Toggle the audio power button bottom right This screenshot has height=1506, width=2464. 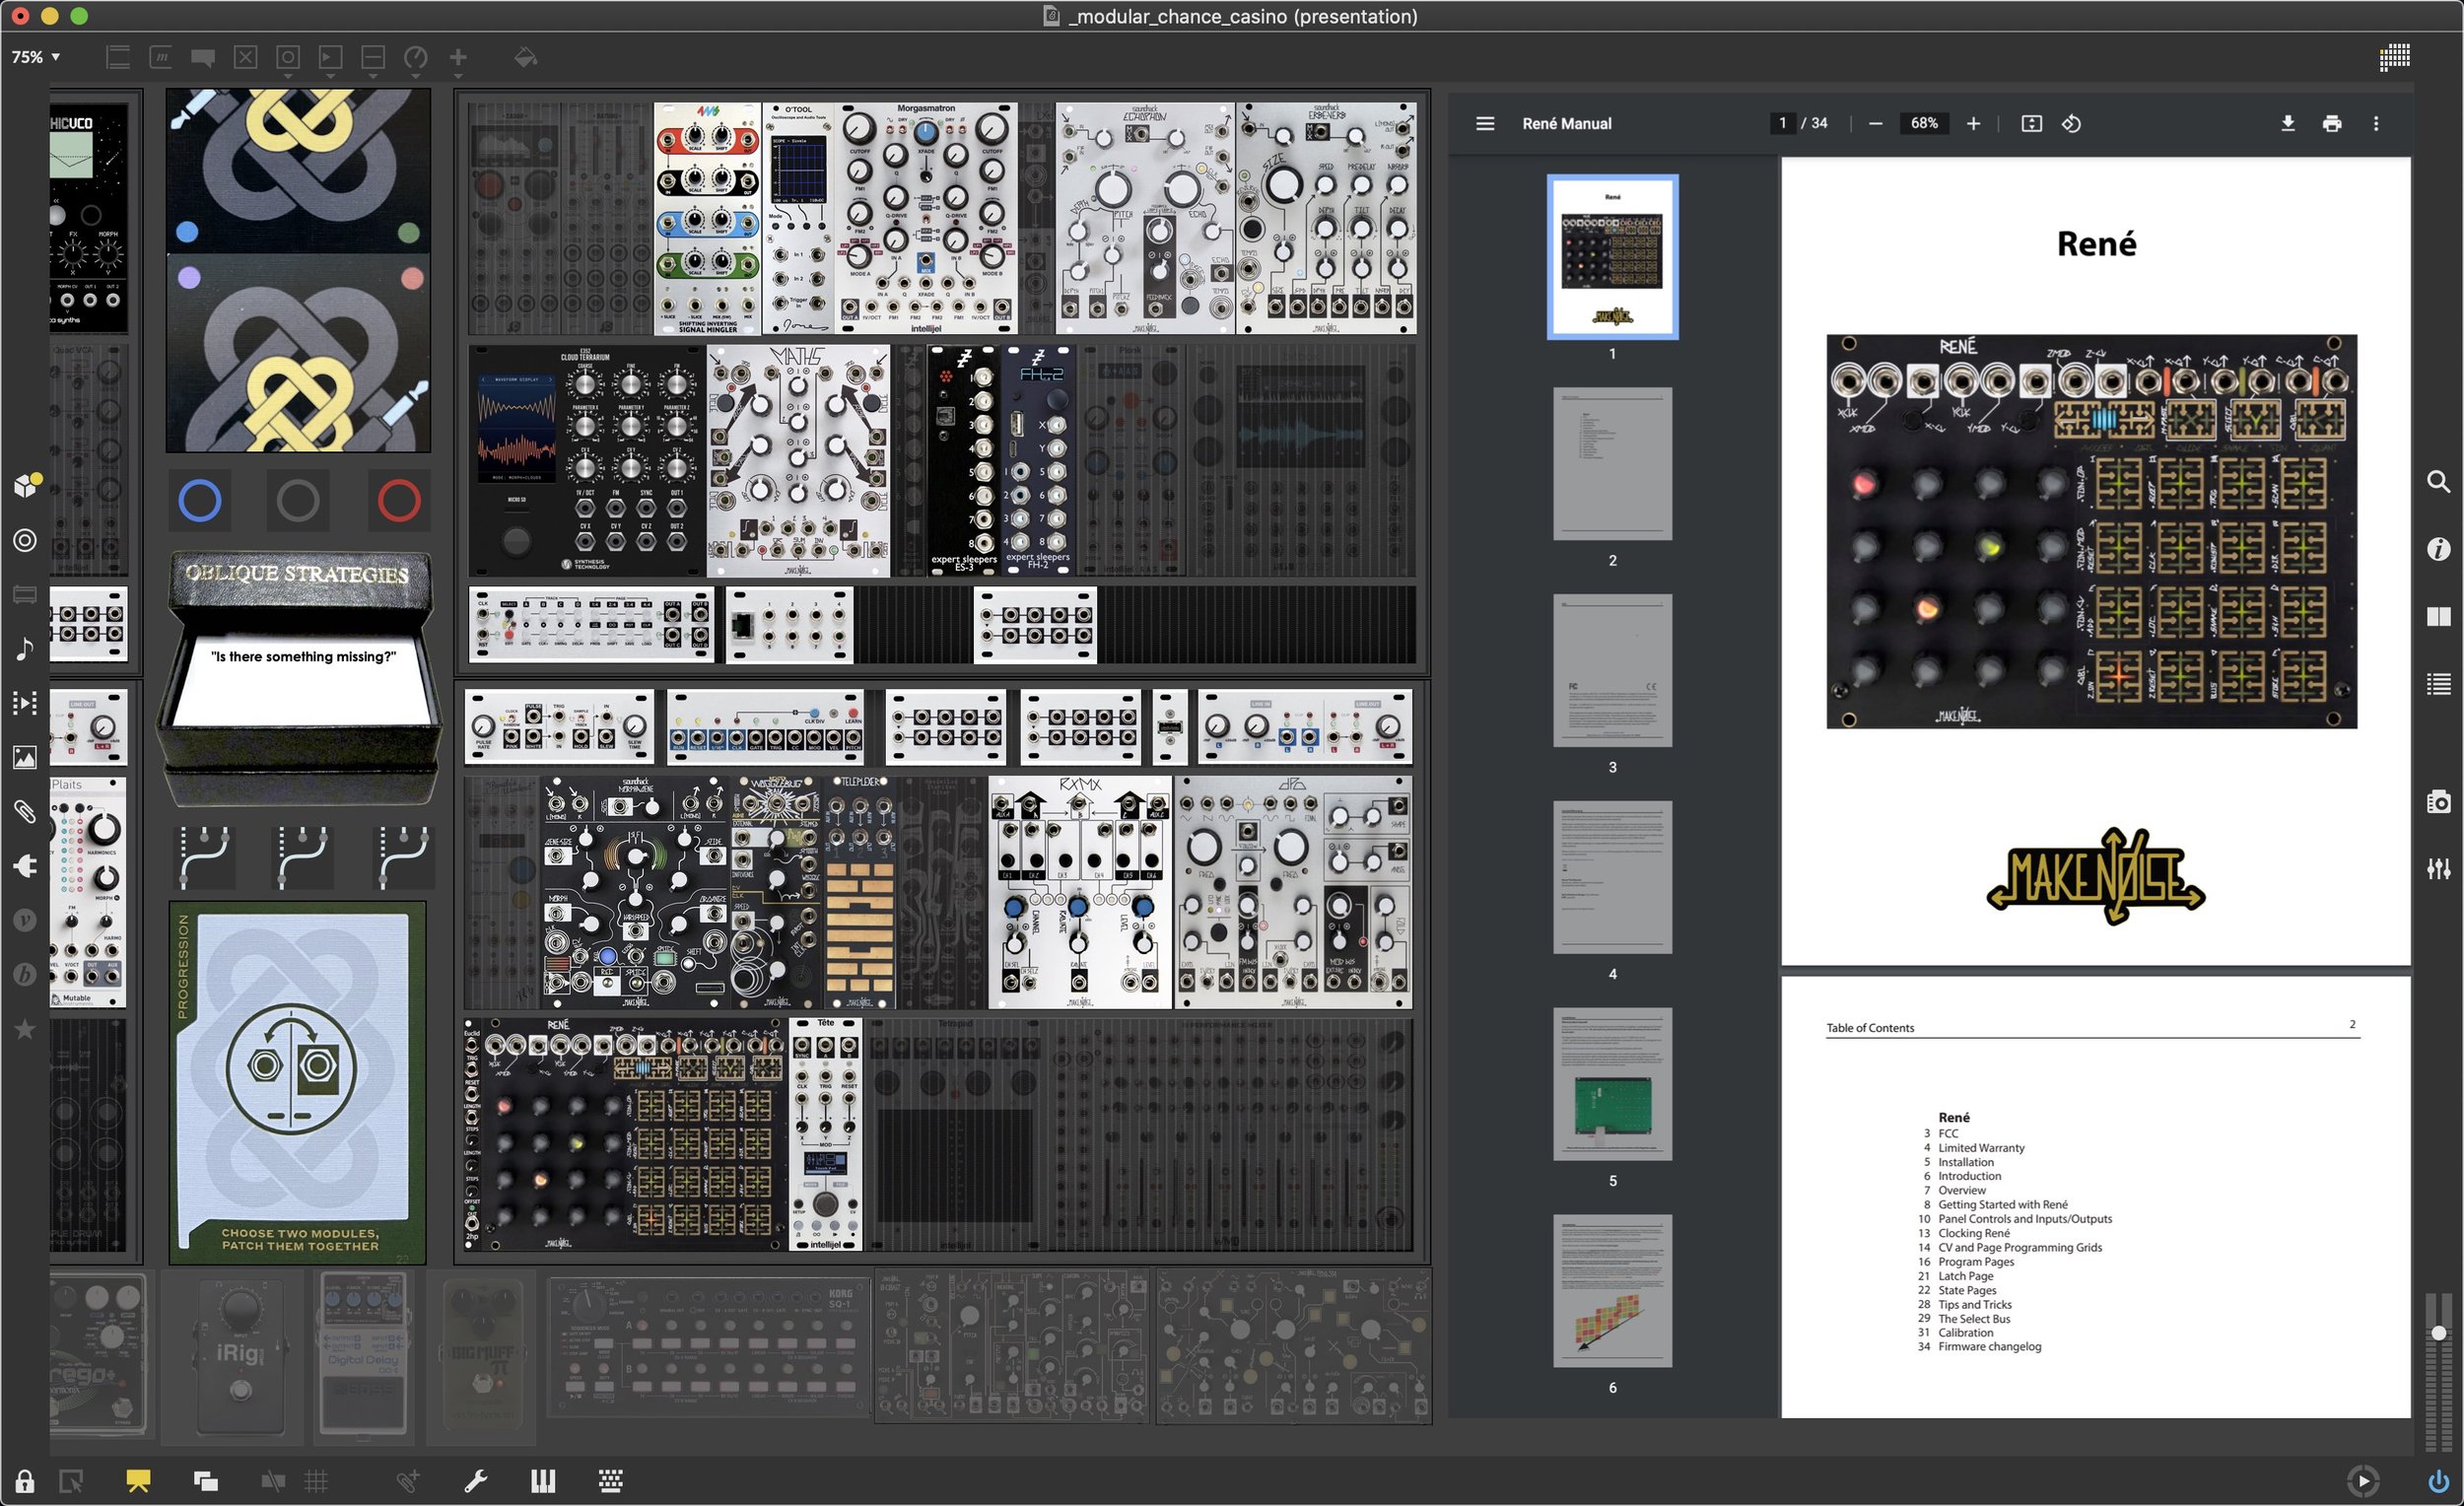(2438, 1481)
